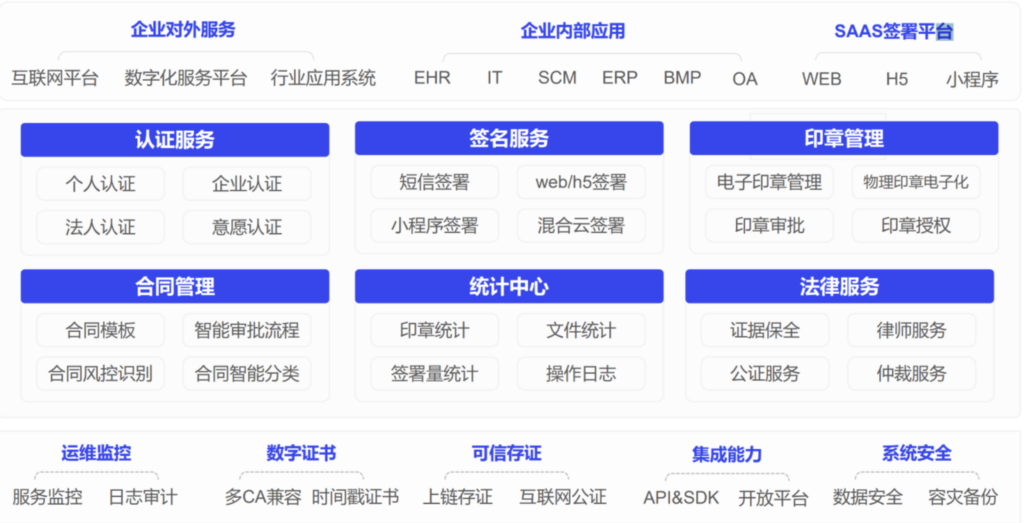
Task: Click the web/h5签署 button
Action: pos(581,182)
